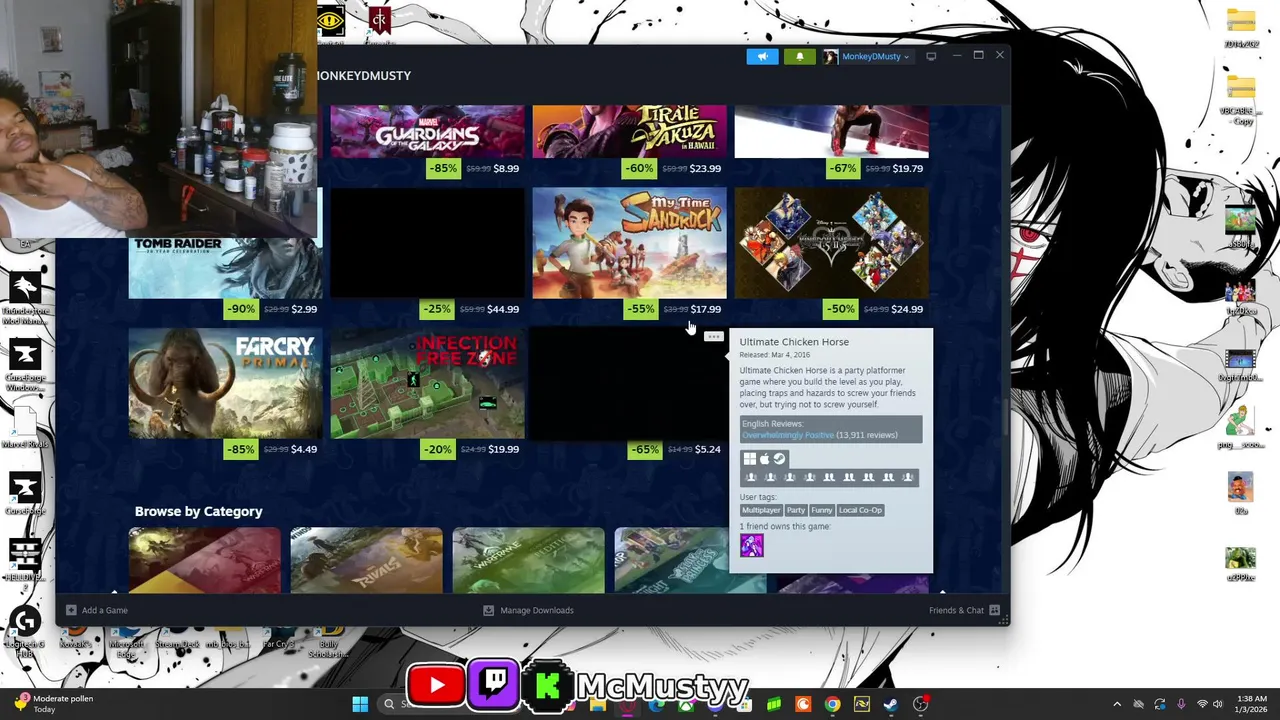
Task: Open Logitech G HUB desktop shortcut
Action: tap(26, 630)
